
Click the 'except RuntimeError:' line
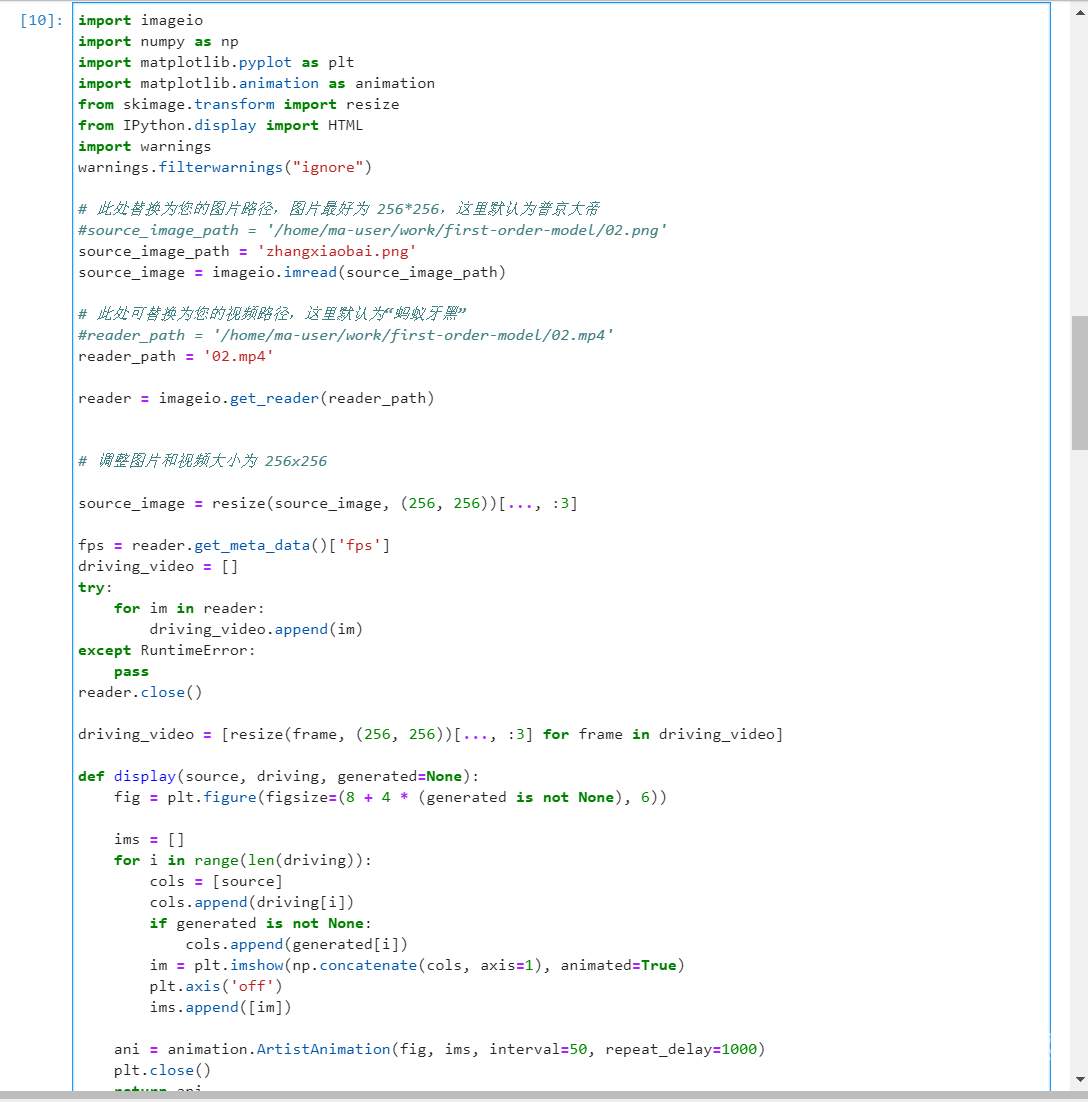[x=167, y=651]
